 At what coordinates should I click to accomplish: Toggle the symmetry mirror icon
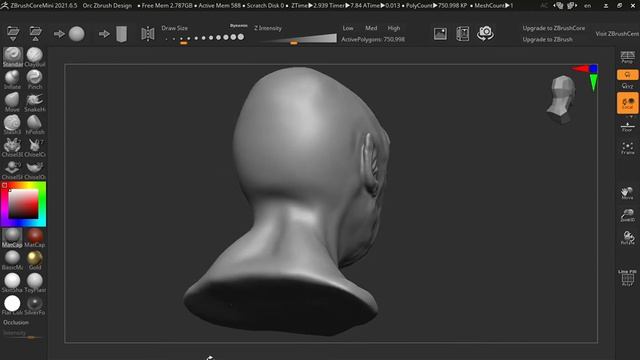pos(148,34)
